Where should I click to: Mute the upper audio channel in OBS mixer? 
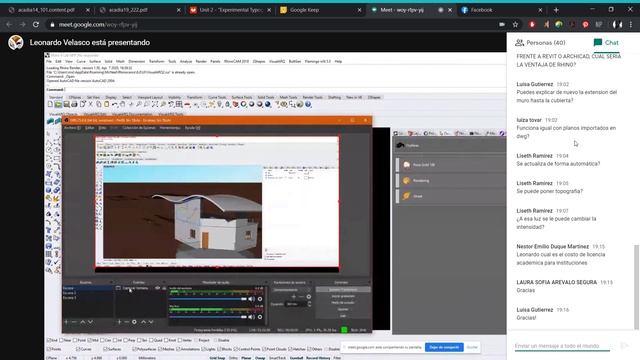click(251, 299)
